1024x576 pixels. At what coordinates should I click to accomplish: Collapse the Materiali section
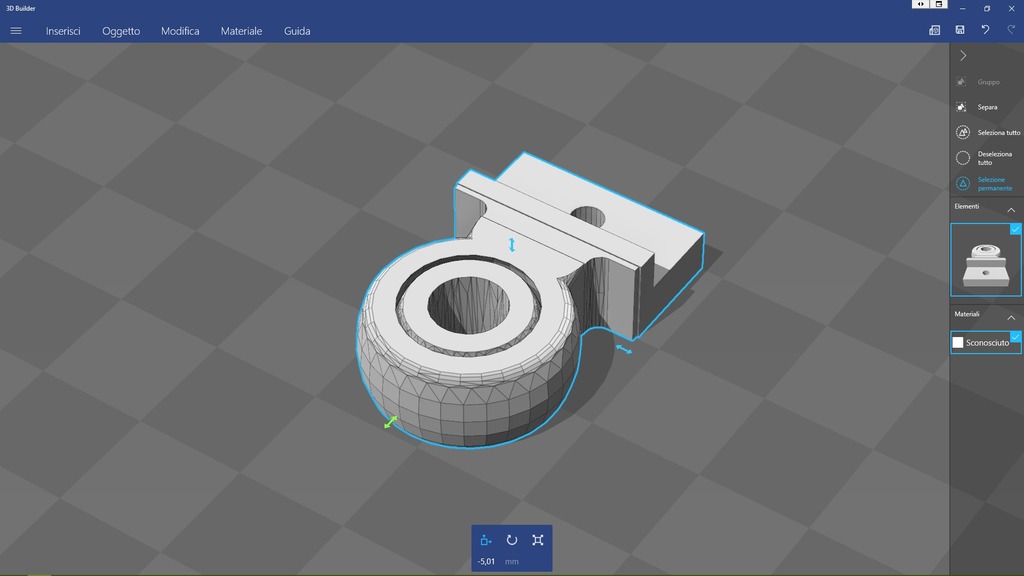coord(1011,317)
